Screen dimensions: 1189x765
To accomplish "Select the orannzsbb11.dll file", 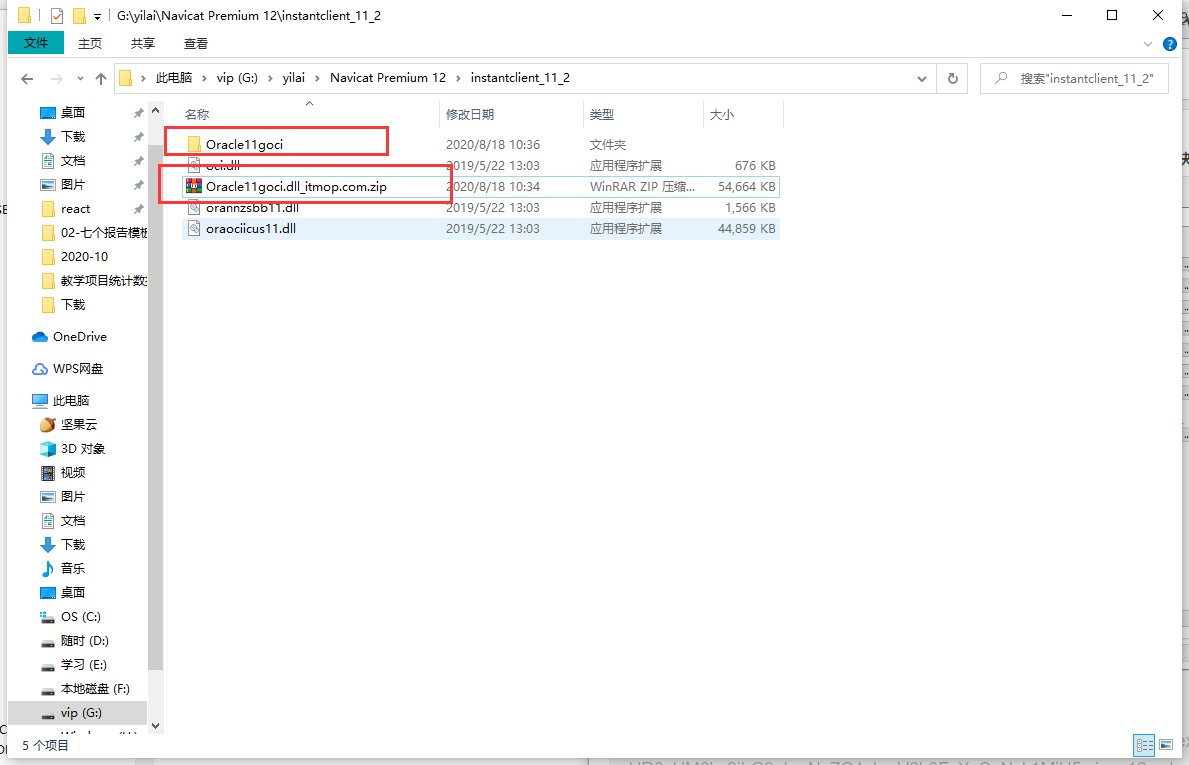I will [x=481, y=208].
